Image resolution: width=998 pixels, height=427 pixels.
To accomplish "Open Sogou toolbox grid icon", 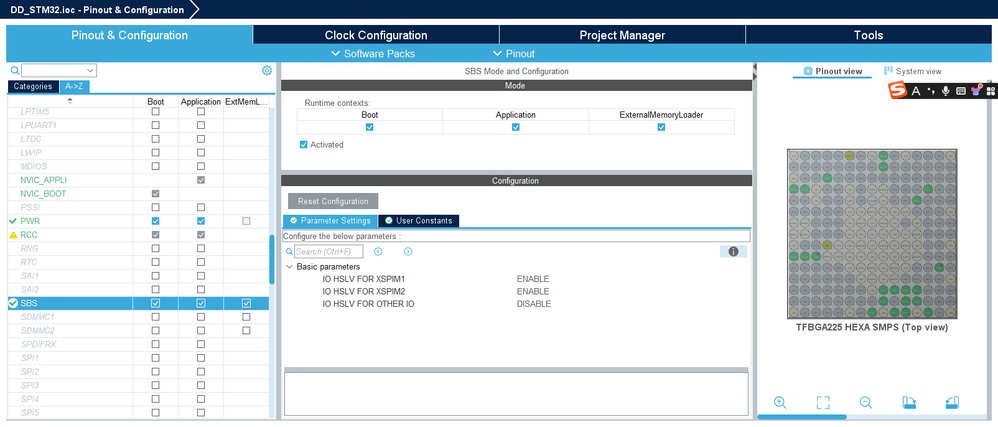I will pos(991,91).
